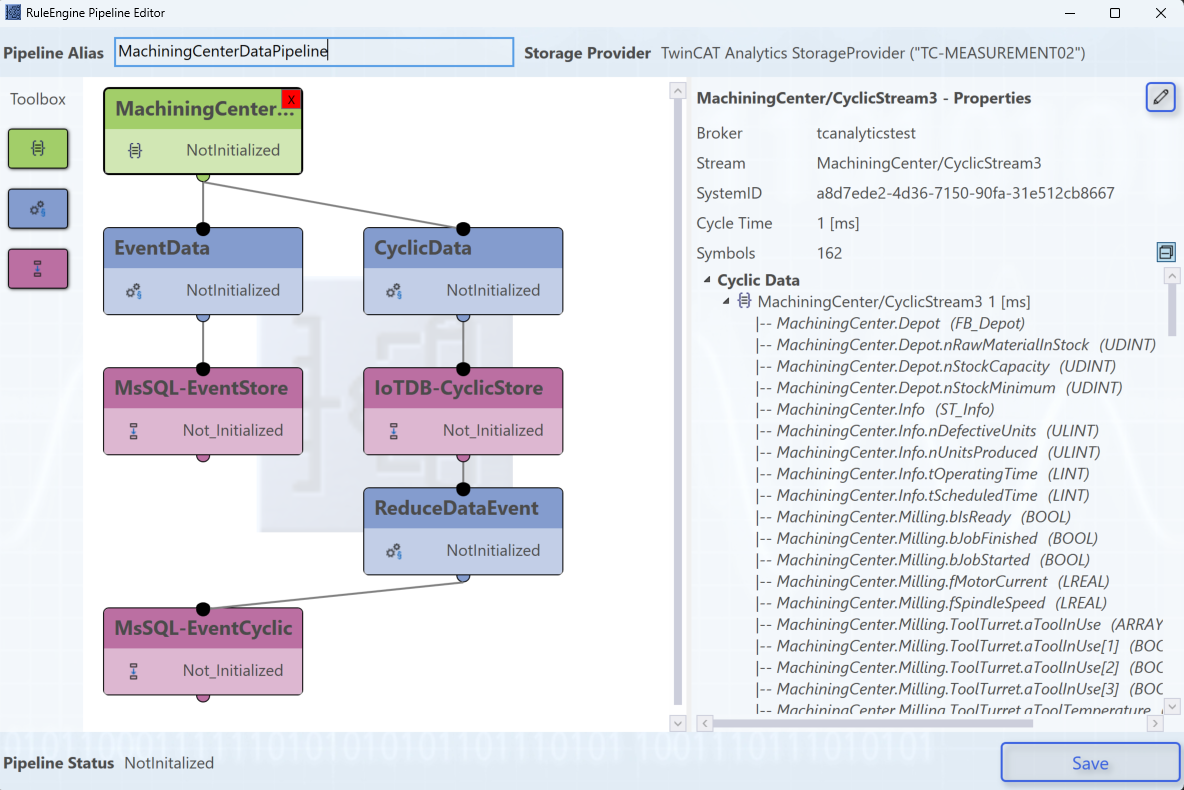Click the symbols window icon beside 162
This screenshot has width=1184, height=790.
pos(1166,252)
